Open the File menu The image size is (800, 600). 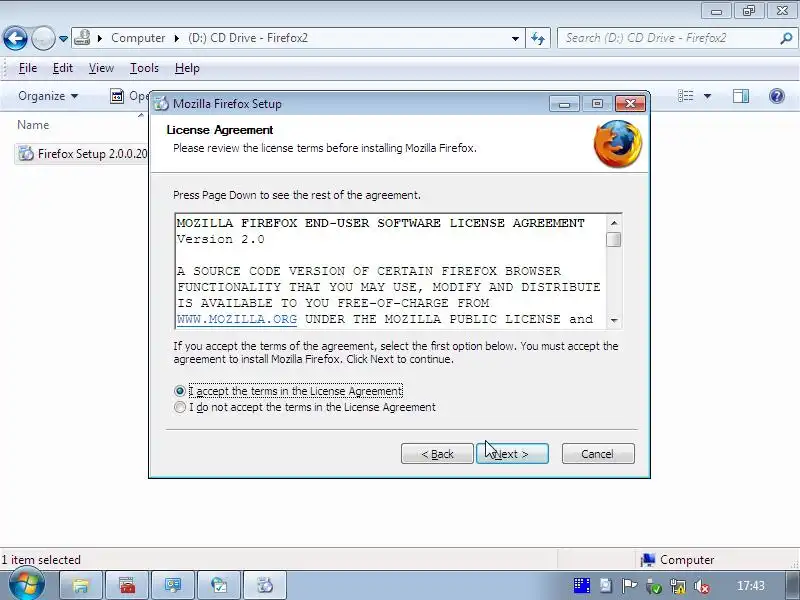pos(28,68)
